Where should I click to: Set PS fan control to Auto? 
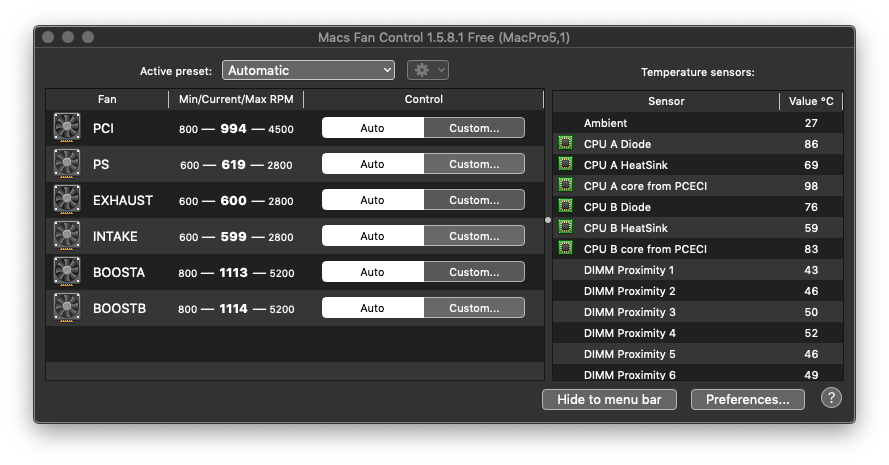click(372, 164)
